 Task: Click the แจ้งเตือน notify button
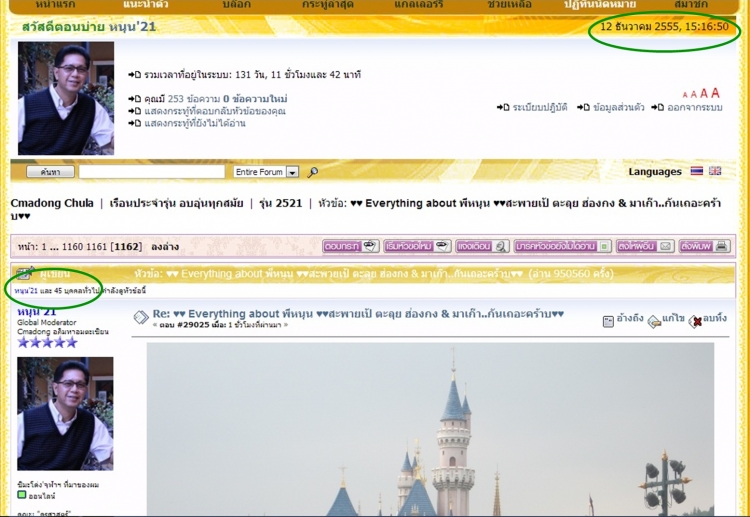tap(482, 246)
